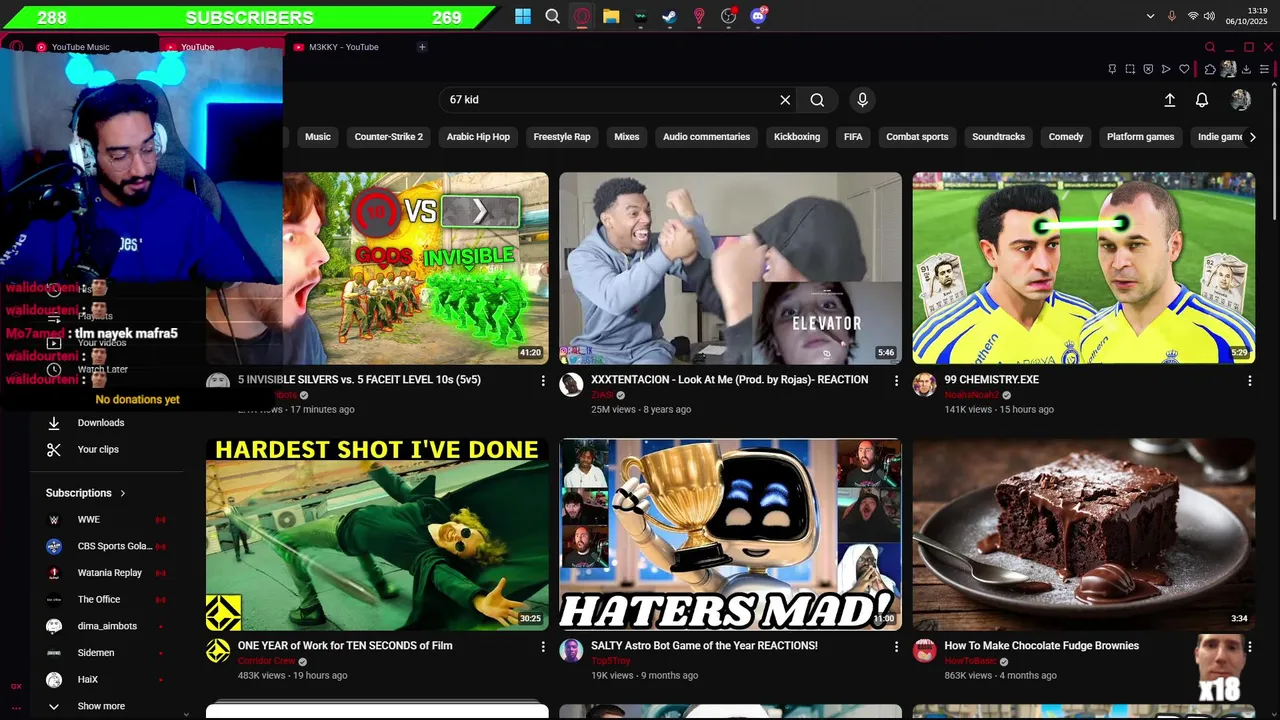Select the Arabic Hip Hop chip

tap(478, 137)
